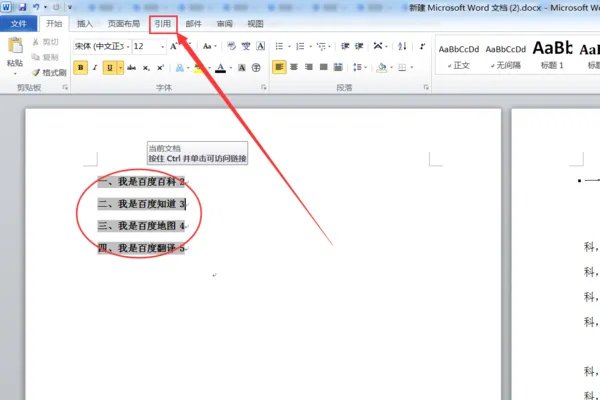Open the underline style dropdown arrow
600x400 pixels.
click(x=120, y=68)
